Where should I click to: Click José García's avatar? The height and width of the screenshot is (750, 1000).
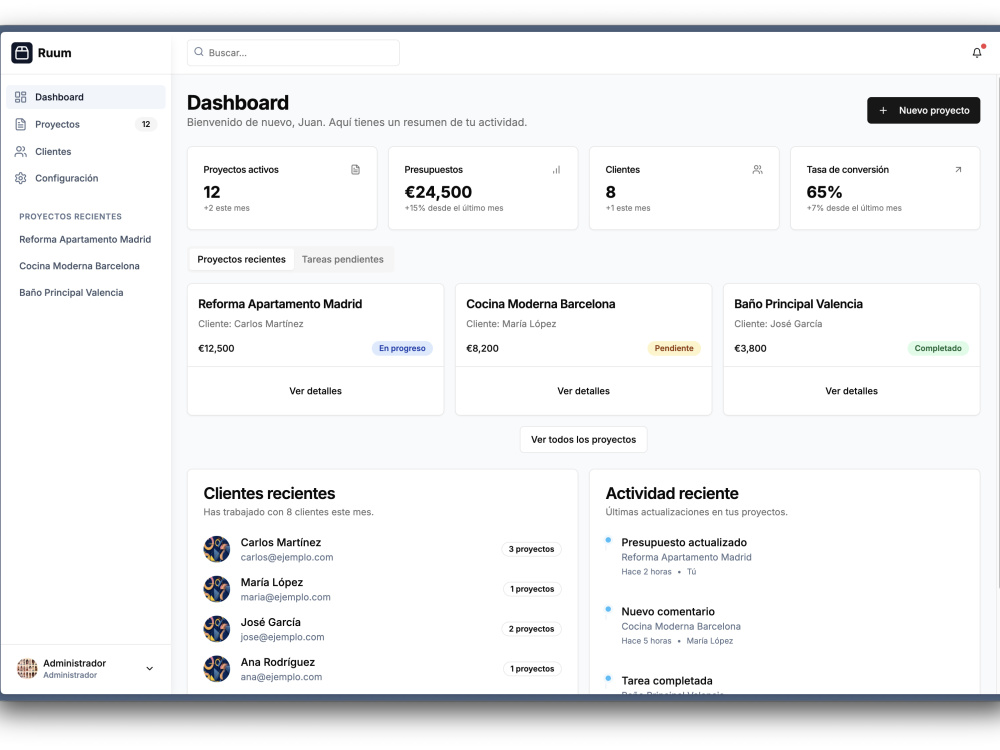click(x=217, y=629)
